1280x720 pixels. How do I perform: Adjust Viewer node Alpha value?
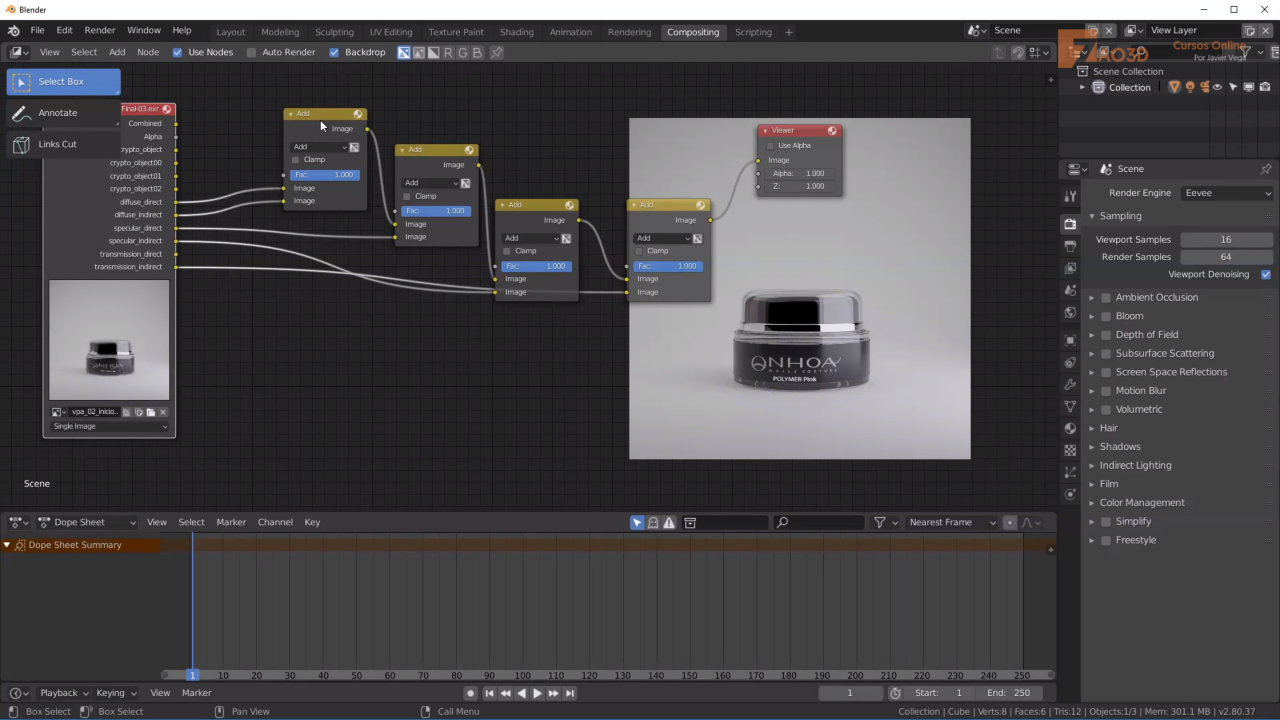tap(799, 173)
